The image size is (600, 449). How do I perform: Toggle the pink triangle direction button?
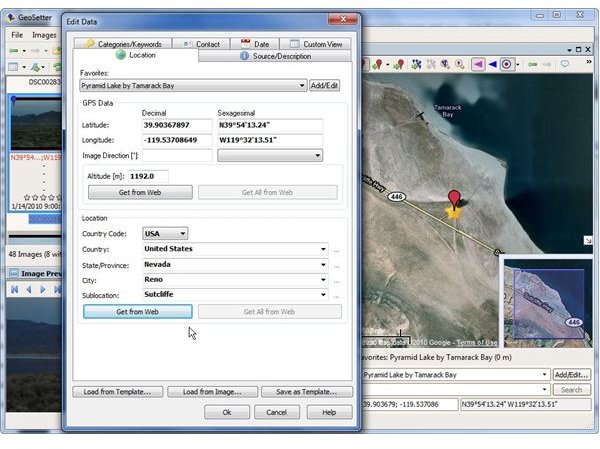(478, 64)
